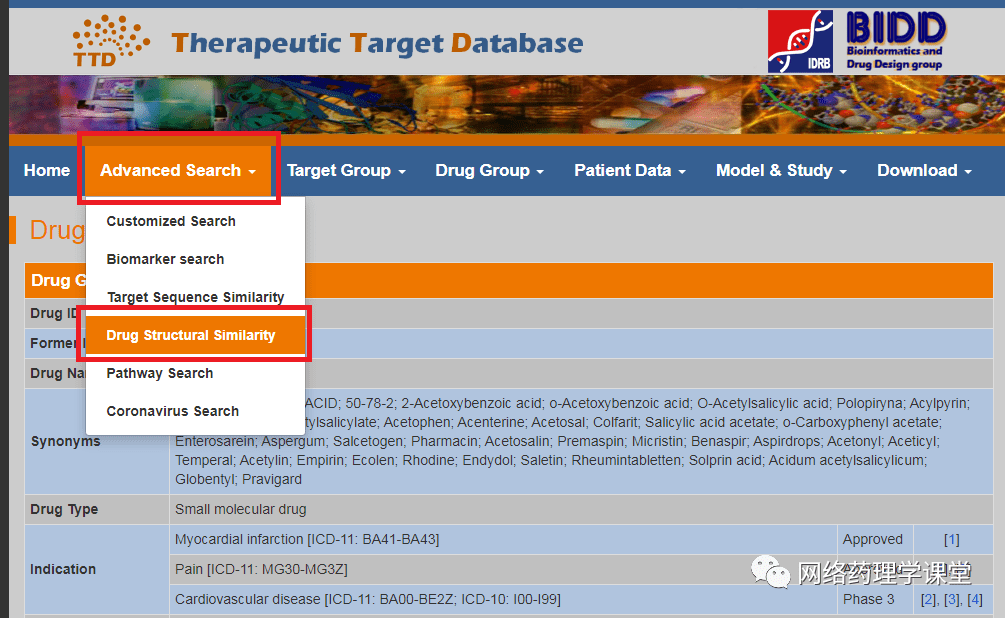
Task: Click the Drug Type row label
Action: tap(64, 510)
